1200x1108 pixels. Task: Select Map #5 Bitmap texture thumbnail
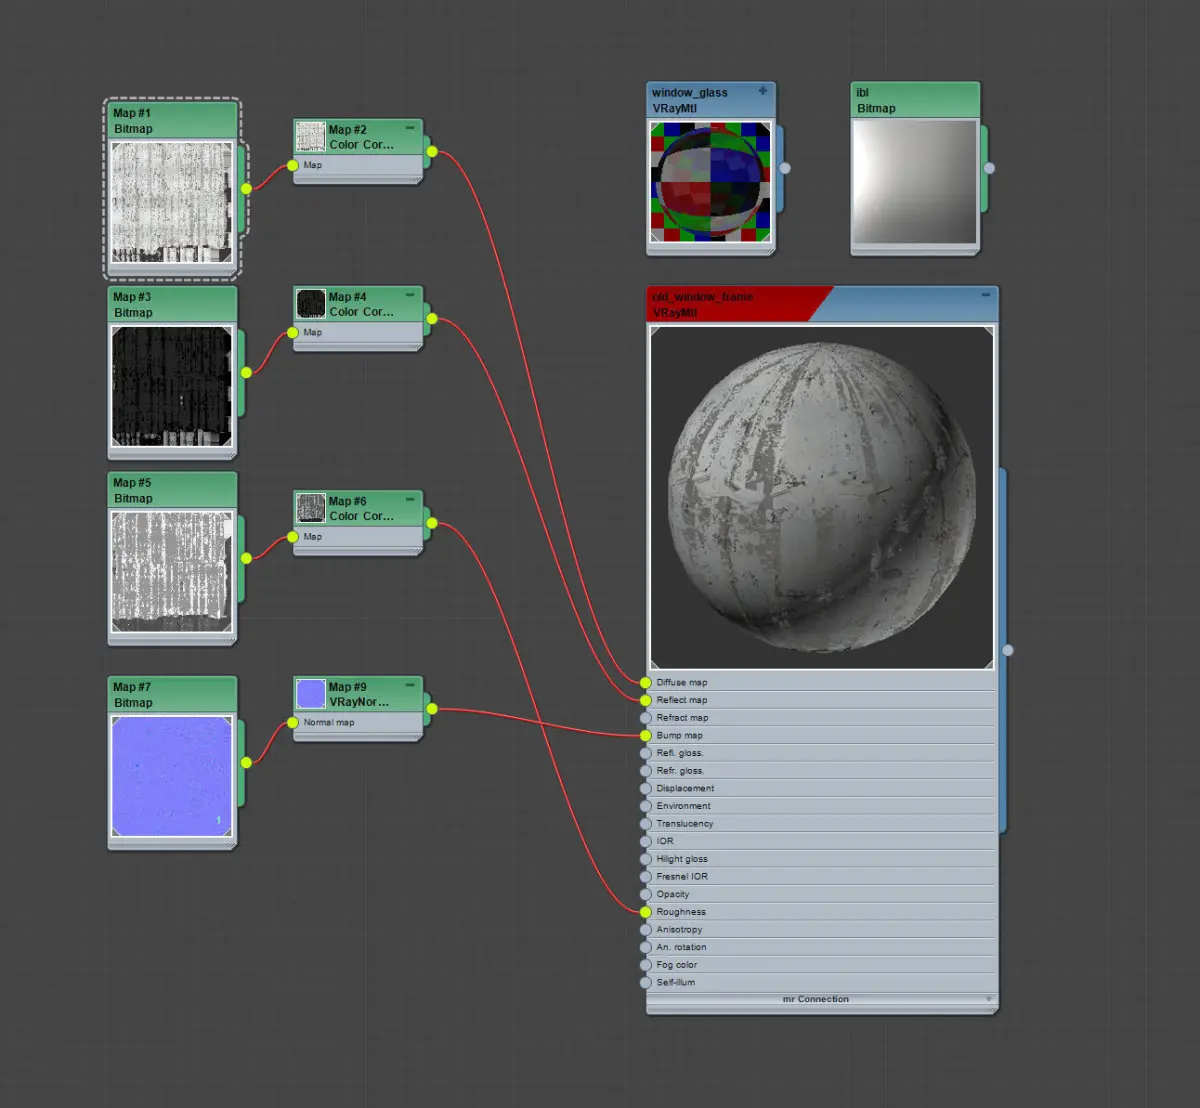pyautogui.click(x=172, y=571)
